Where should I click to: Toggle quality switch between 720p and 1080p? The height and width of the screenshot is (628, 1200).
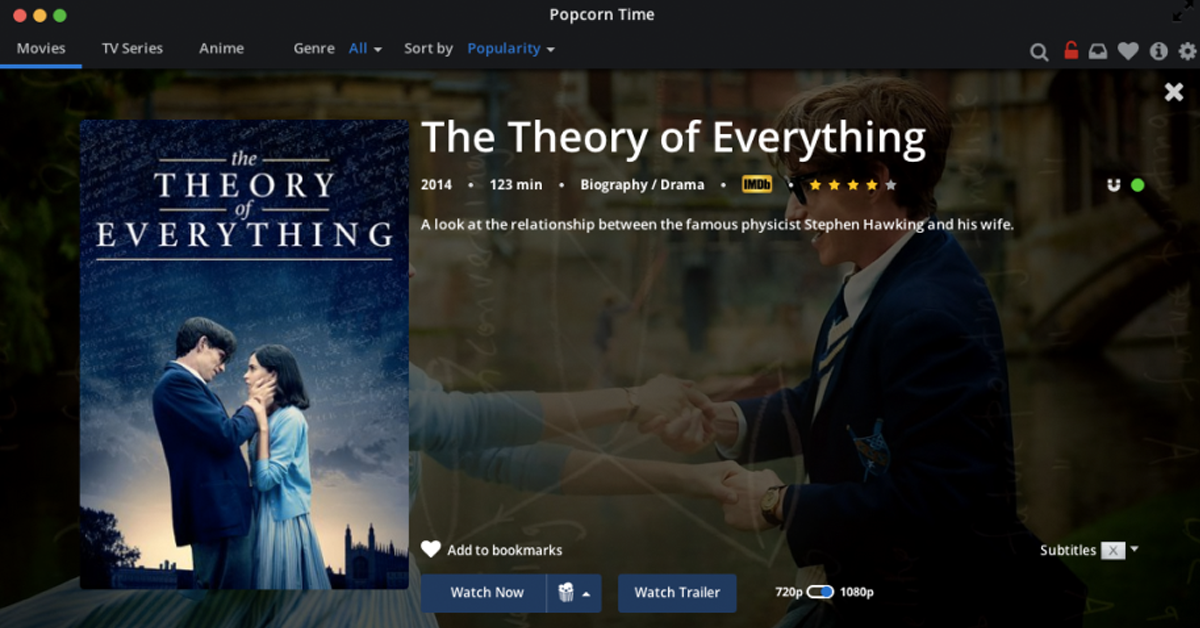[820, 592]
